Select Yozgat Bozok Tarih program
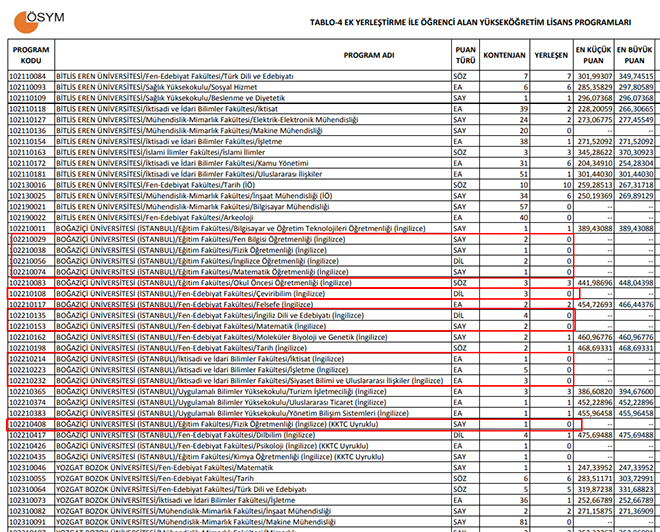 click(154, 479)
